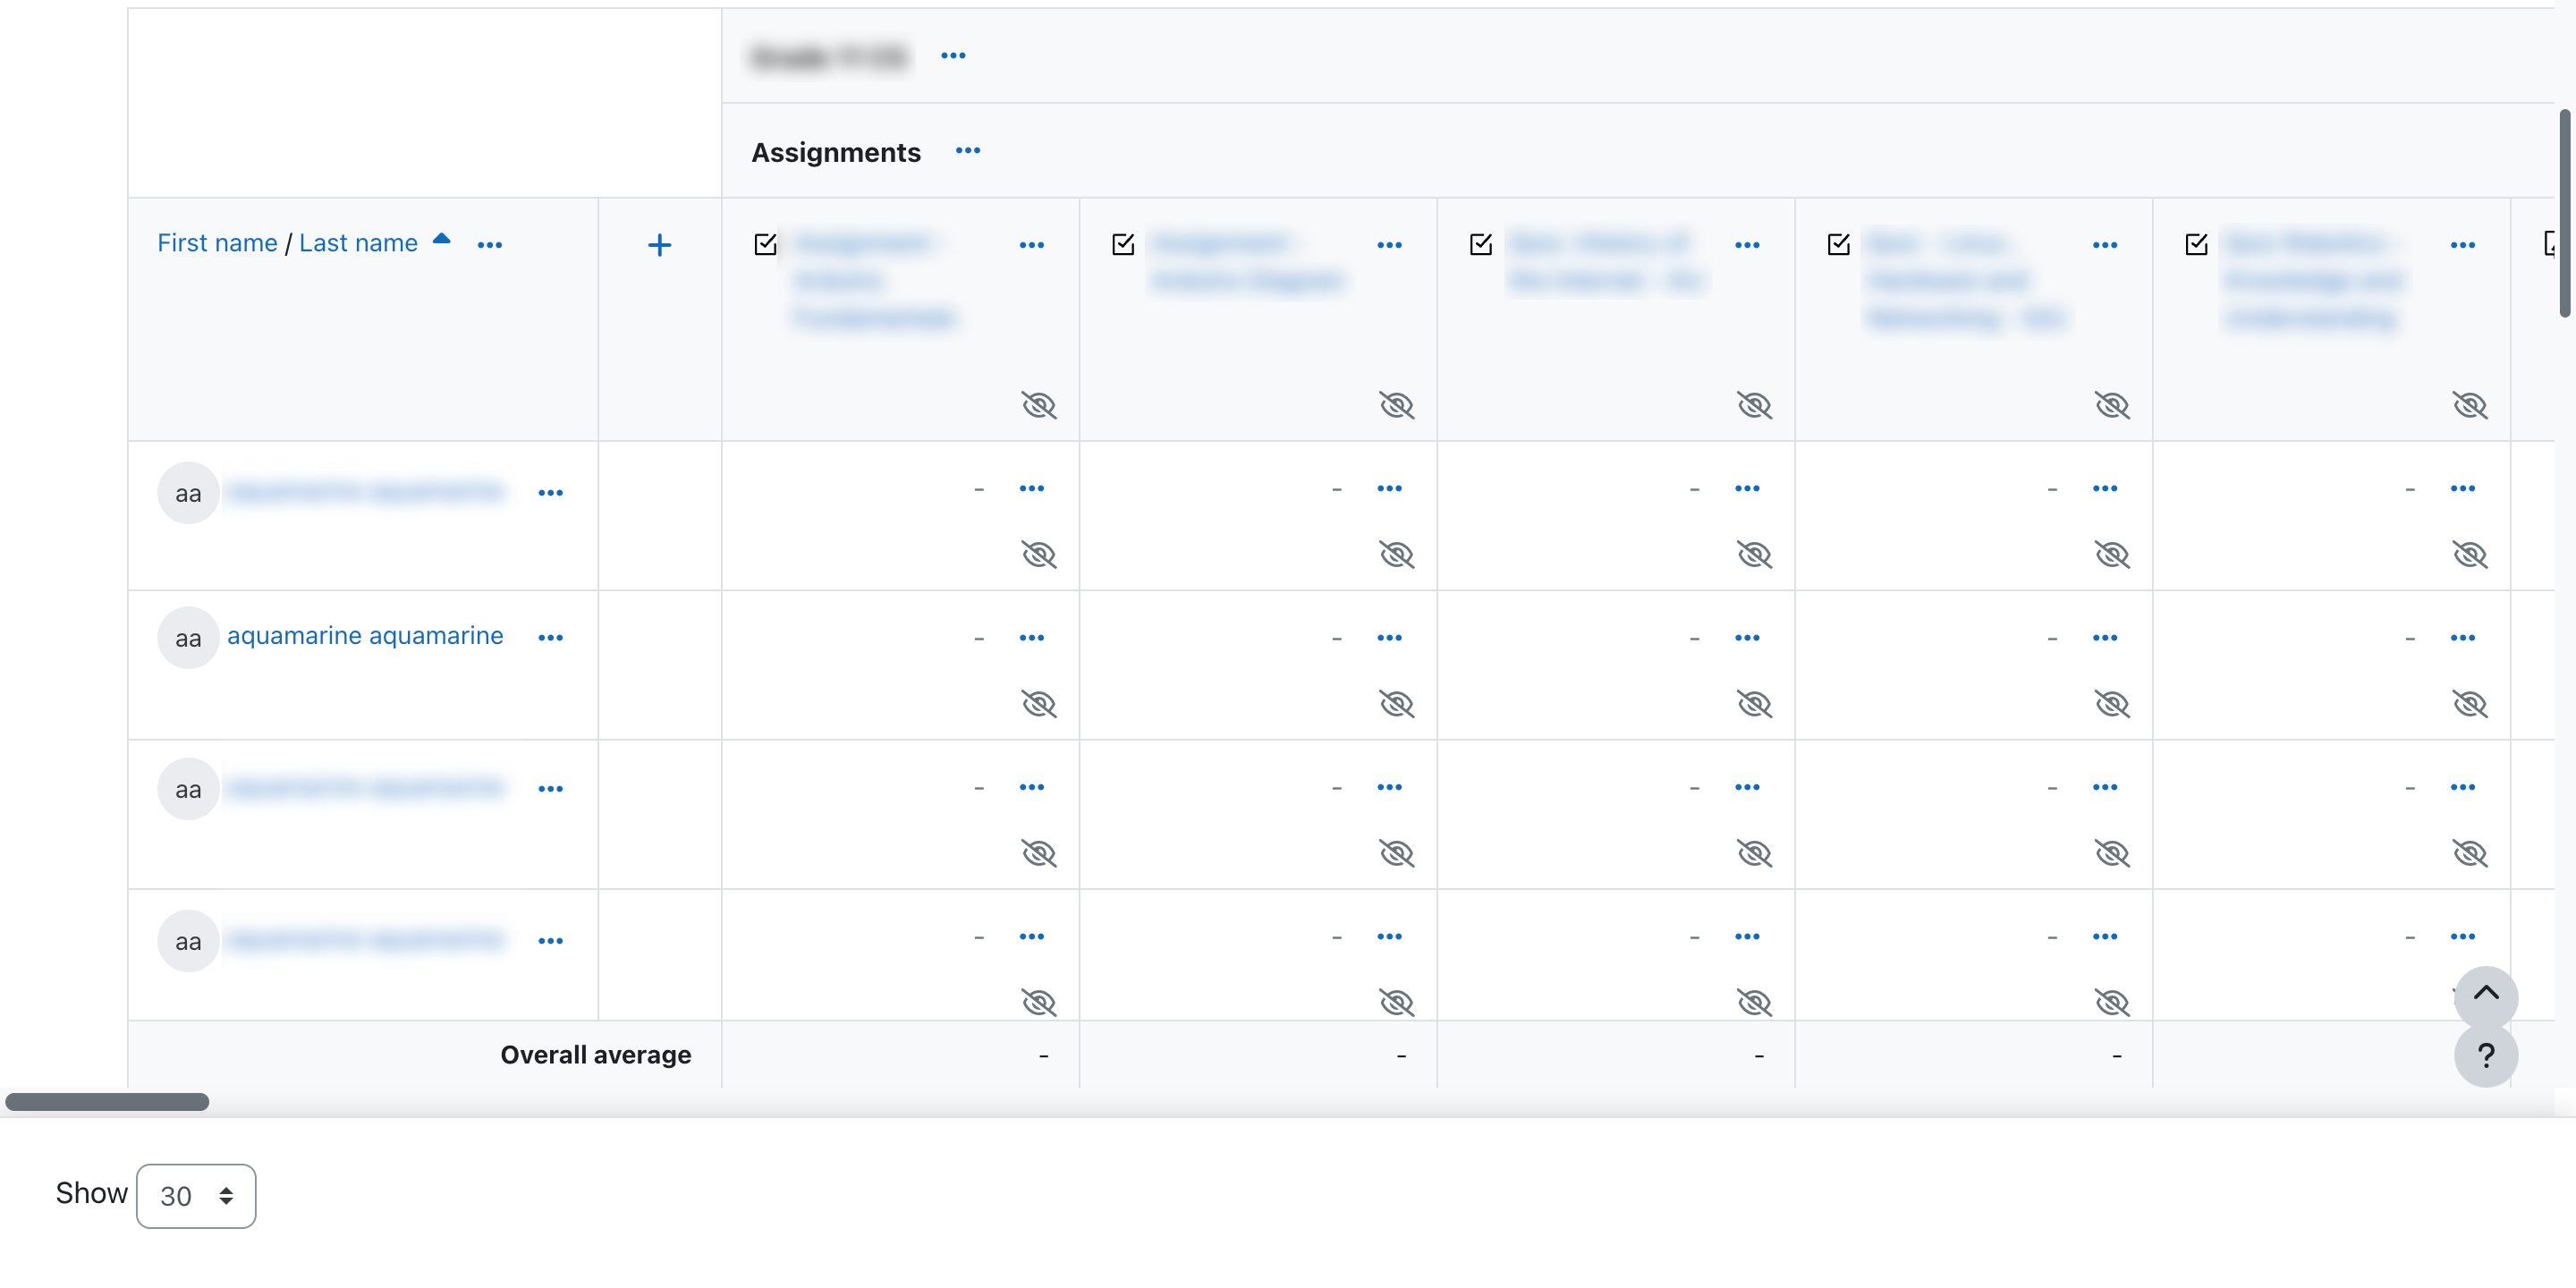The height and width of the screenshot is (1288, 2576).
Task: Open the first assignment column actions menu
Action: click(1031, 245)
